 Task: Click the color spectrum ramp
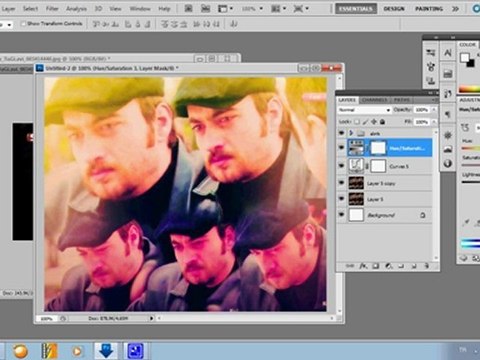[x=469, y=89]
